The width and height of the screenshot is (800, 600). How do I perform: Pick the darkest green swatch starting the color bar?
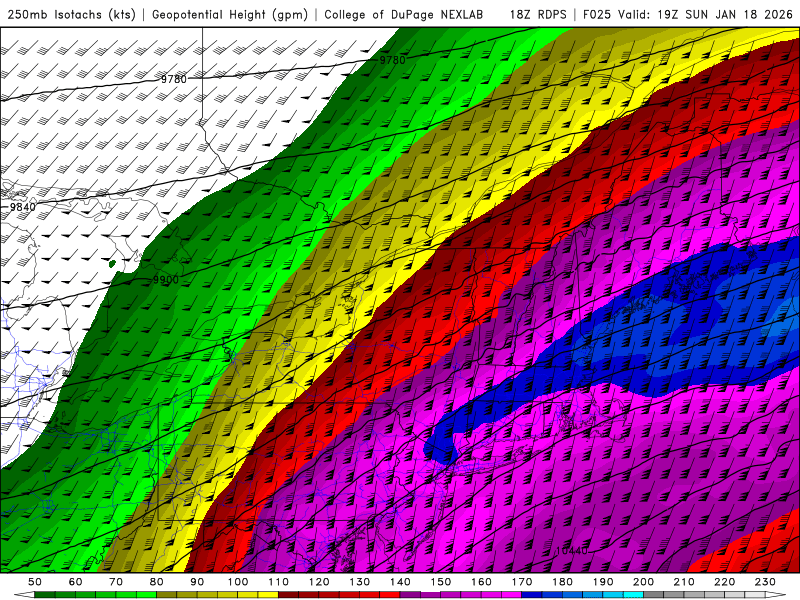pos(45,595)
